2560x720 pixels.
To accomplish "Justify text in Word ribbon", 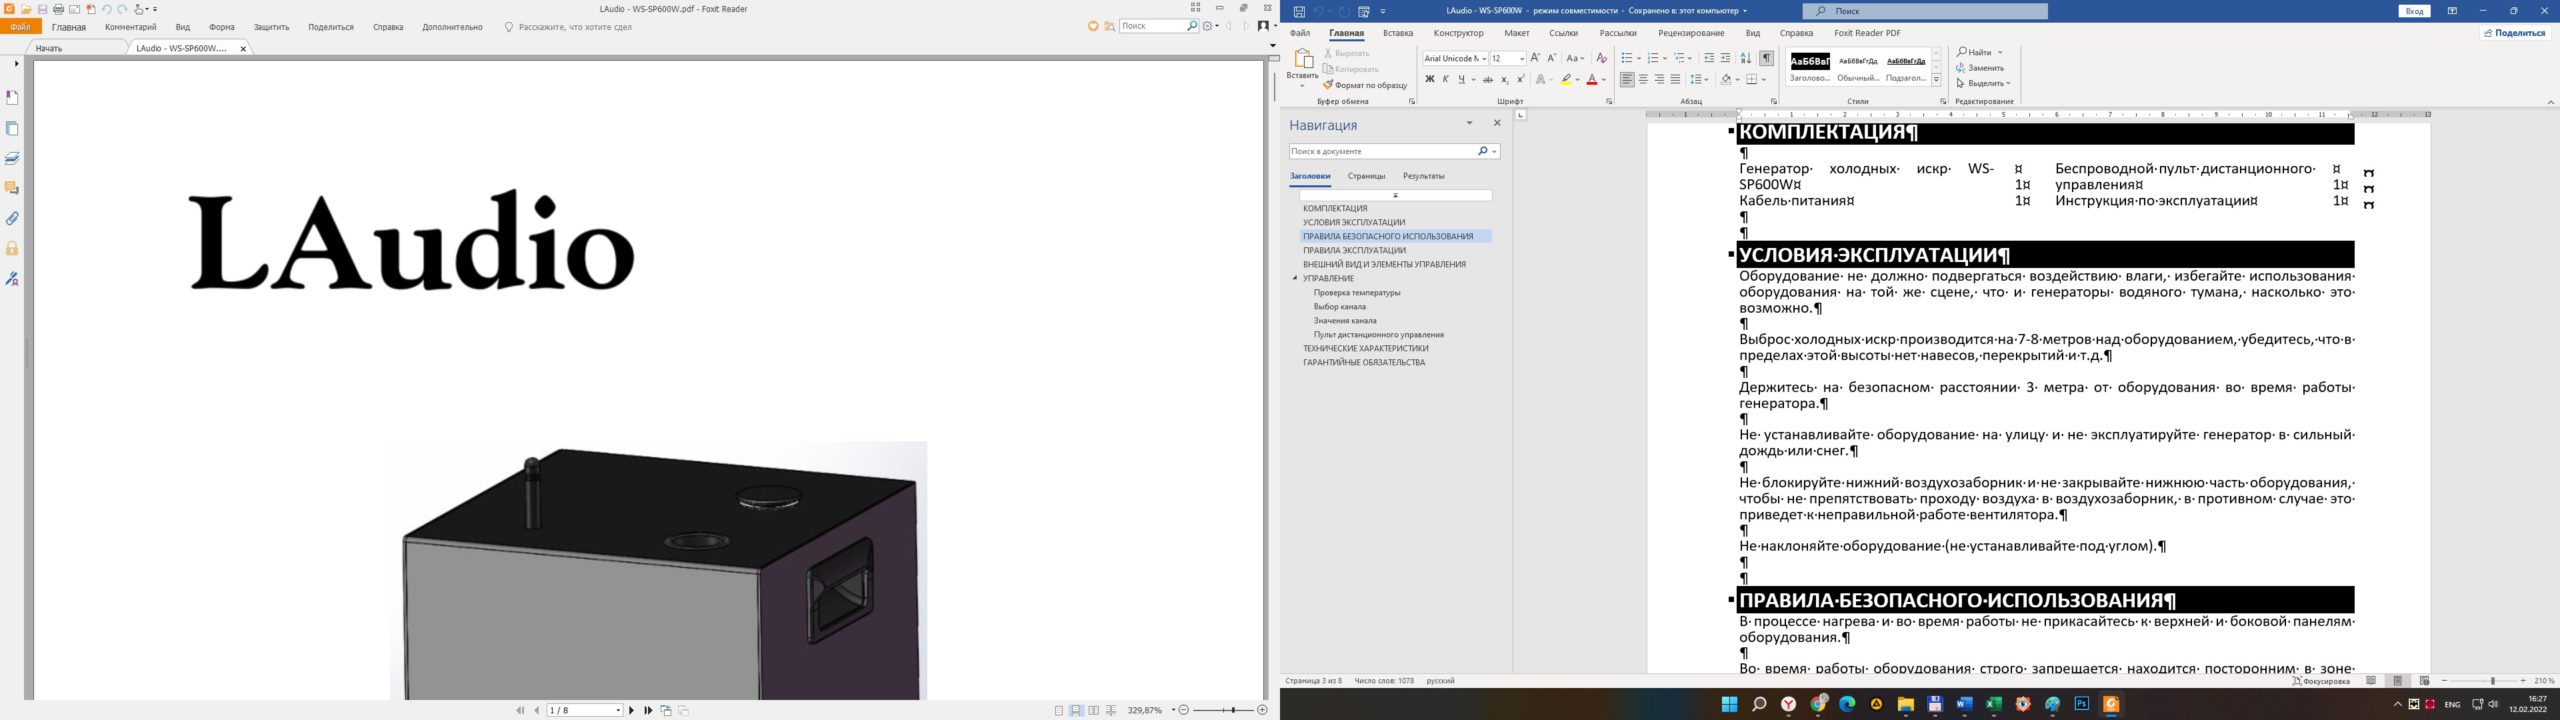I will [1675, 79].
